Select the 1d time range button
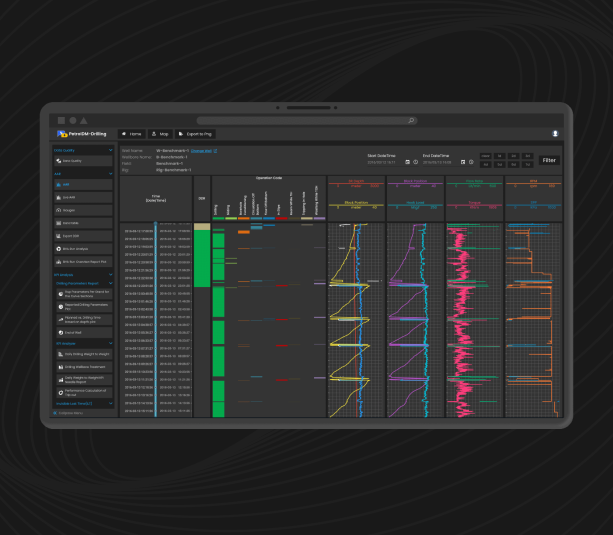Viewport: 613px width, 535px height. (x=500, y=156)
